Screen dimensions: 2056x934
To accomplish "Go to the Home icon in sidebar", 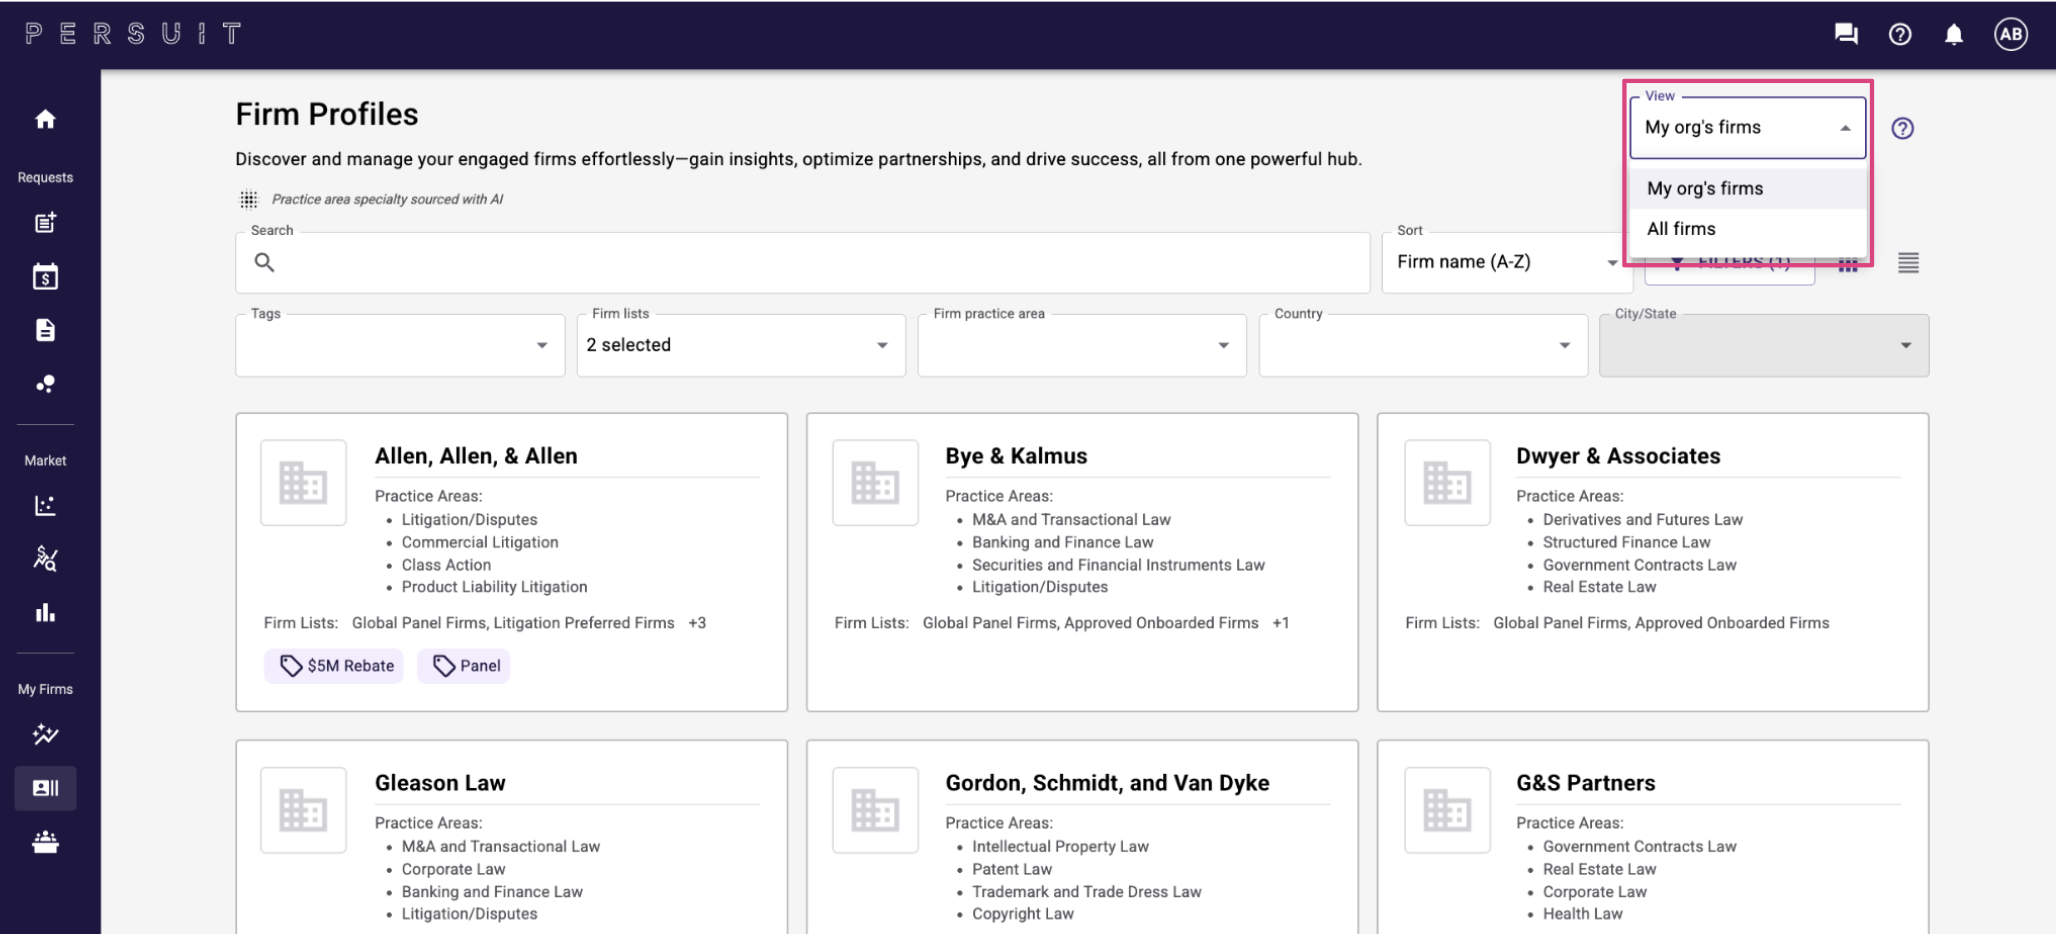I will tap(45, 120).
